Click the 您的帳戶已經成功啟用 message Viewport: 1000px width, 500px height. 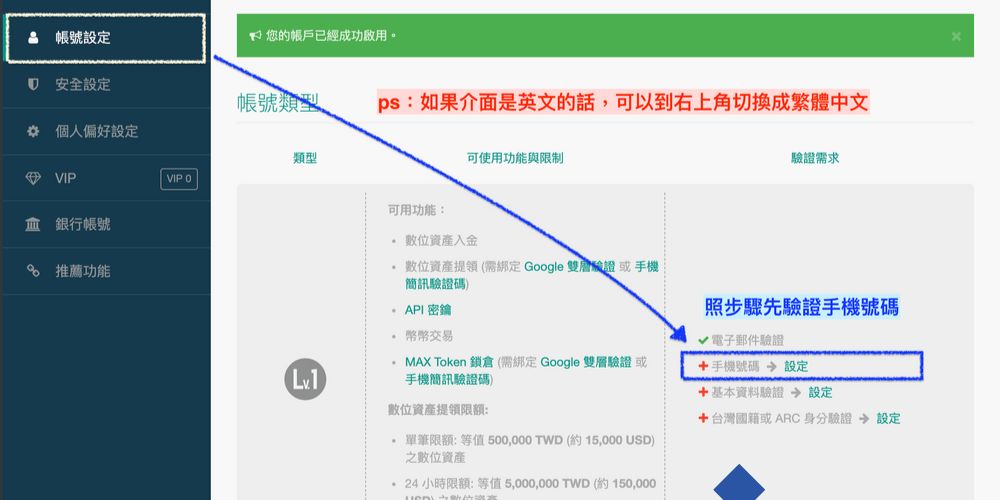[331, 36]
